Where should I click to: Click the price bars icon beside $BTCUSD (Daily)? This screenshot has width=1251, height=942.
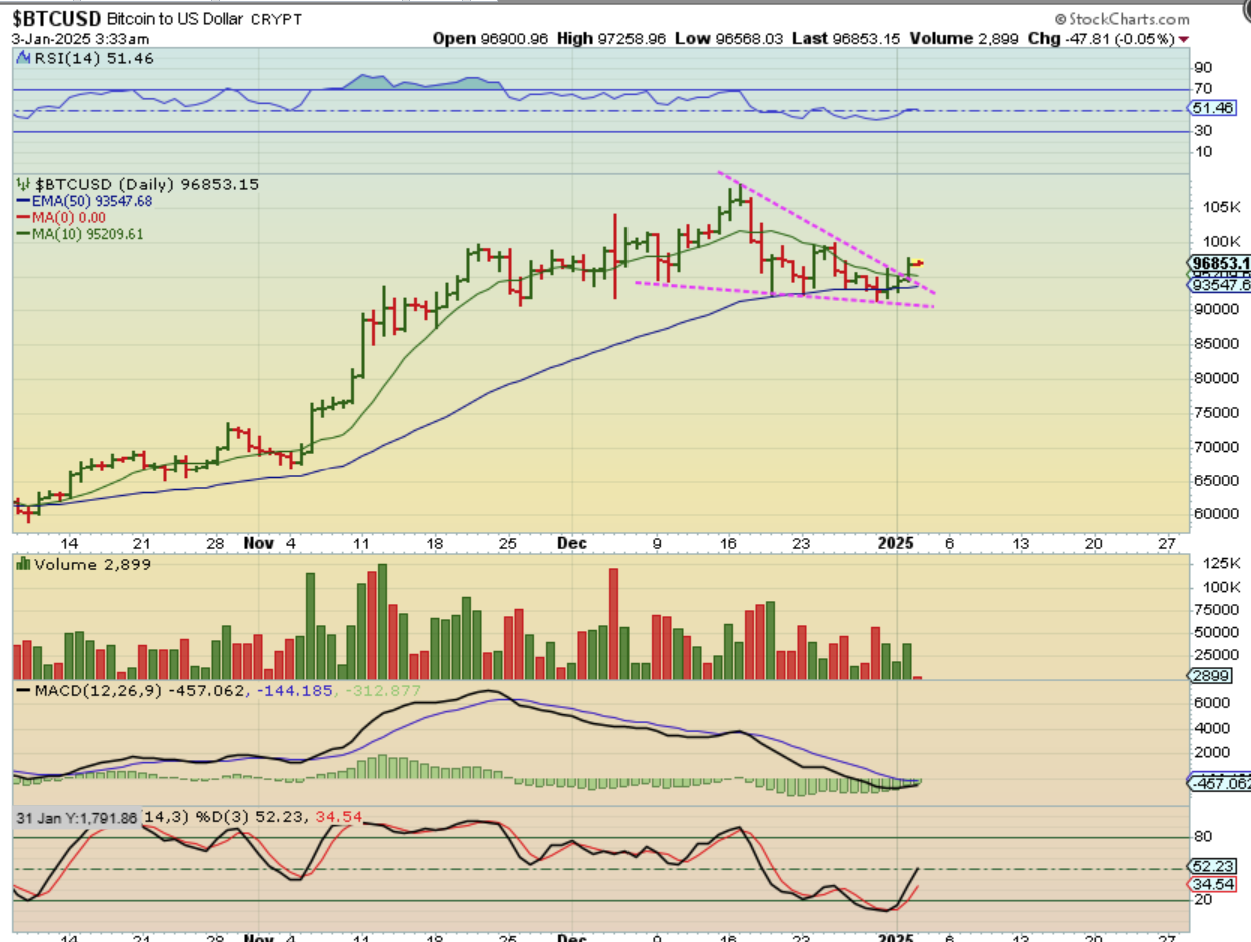[21, 184]
